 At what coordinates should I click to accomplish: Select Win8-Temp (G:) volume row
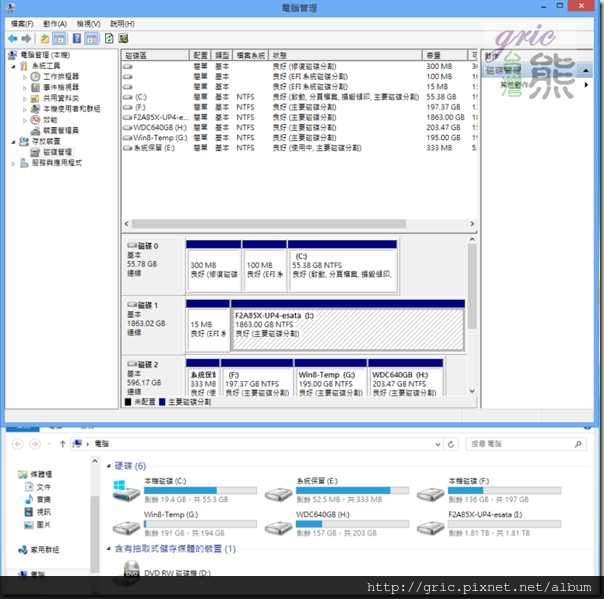click(299, 138)
